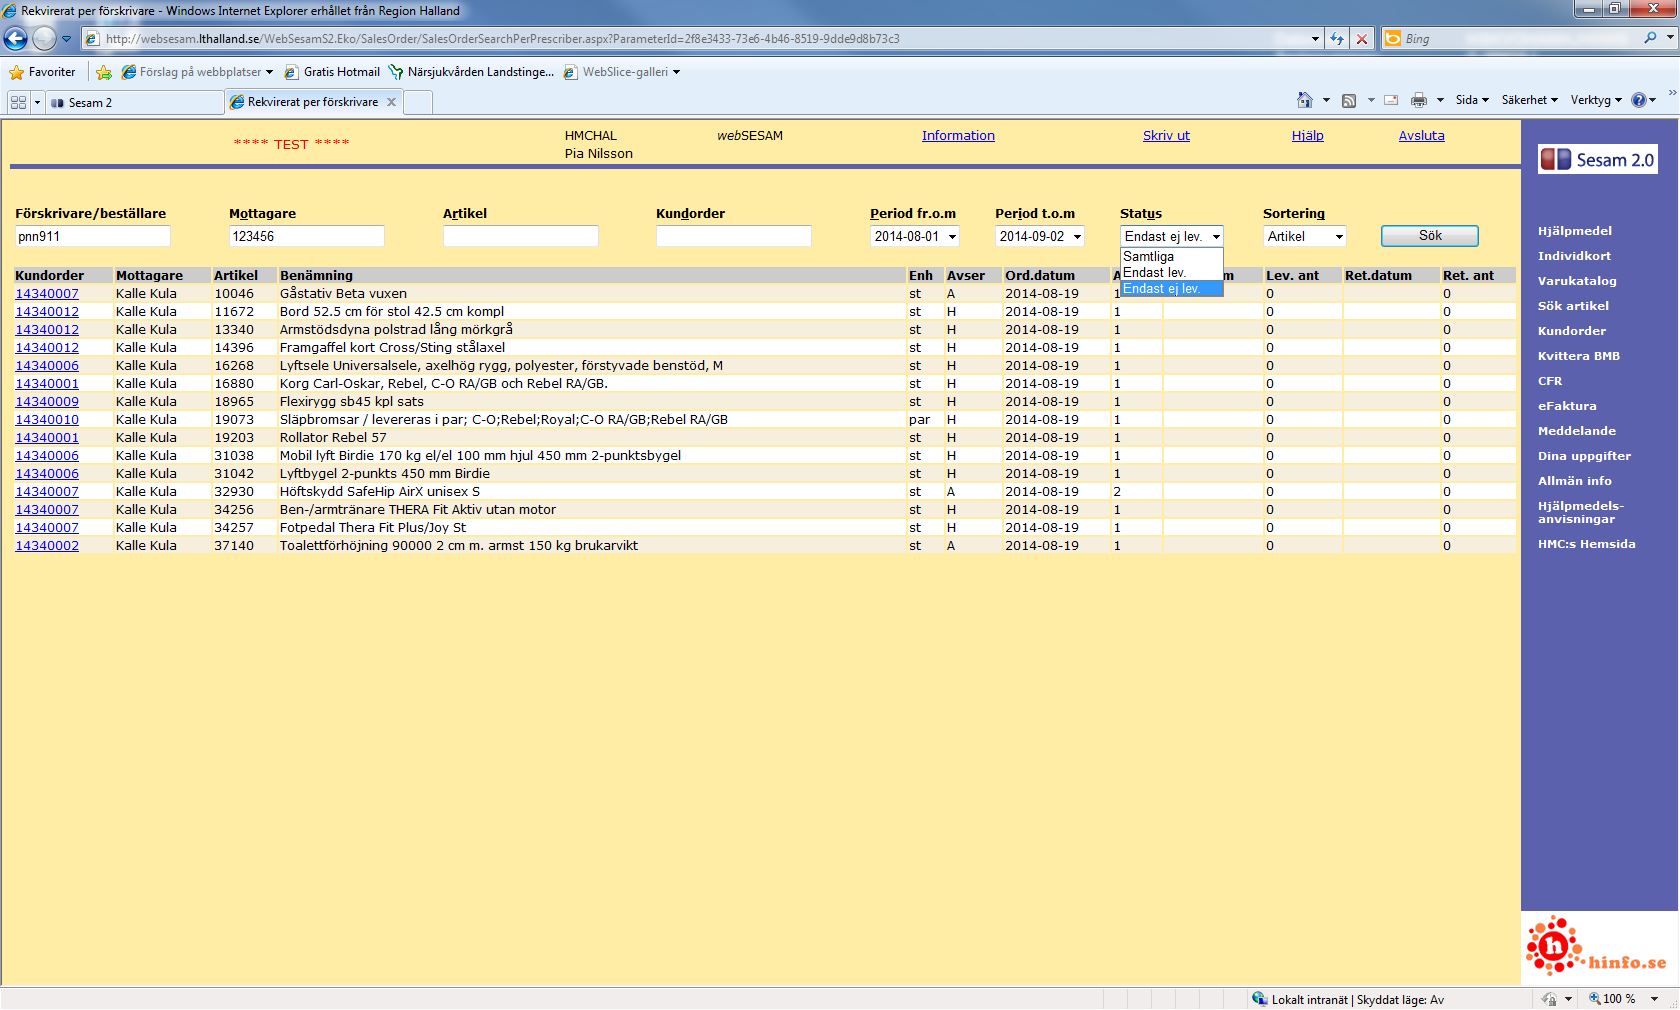The width and height of the screenshot is (1680, 1010).
Task: Open a new blank tab
Action: coord(418,102)
